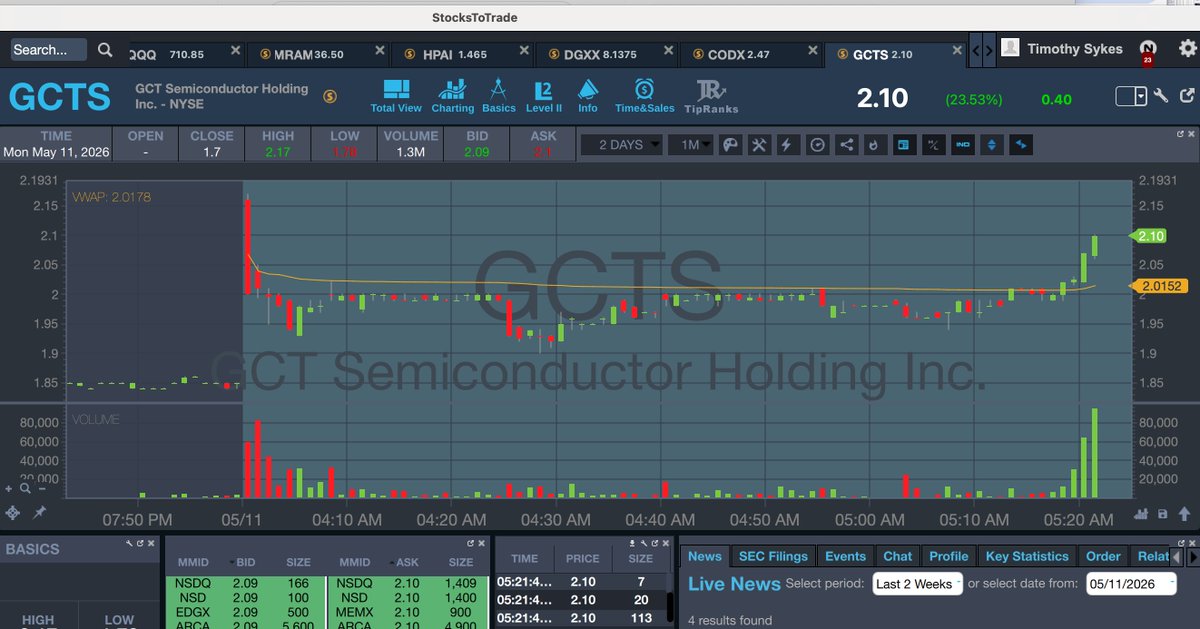Click the gold coin icon beside GCT Semiconductor
This screenshot has width=1200, height=629.
point(330,96)
